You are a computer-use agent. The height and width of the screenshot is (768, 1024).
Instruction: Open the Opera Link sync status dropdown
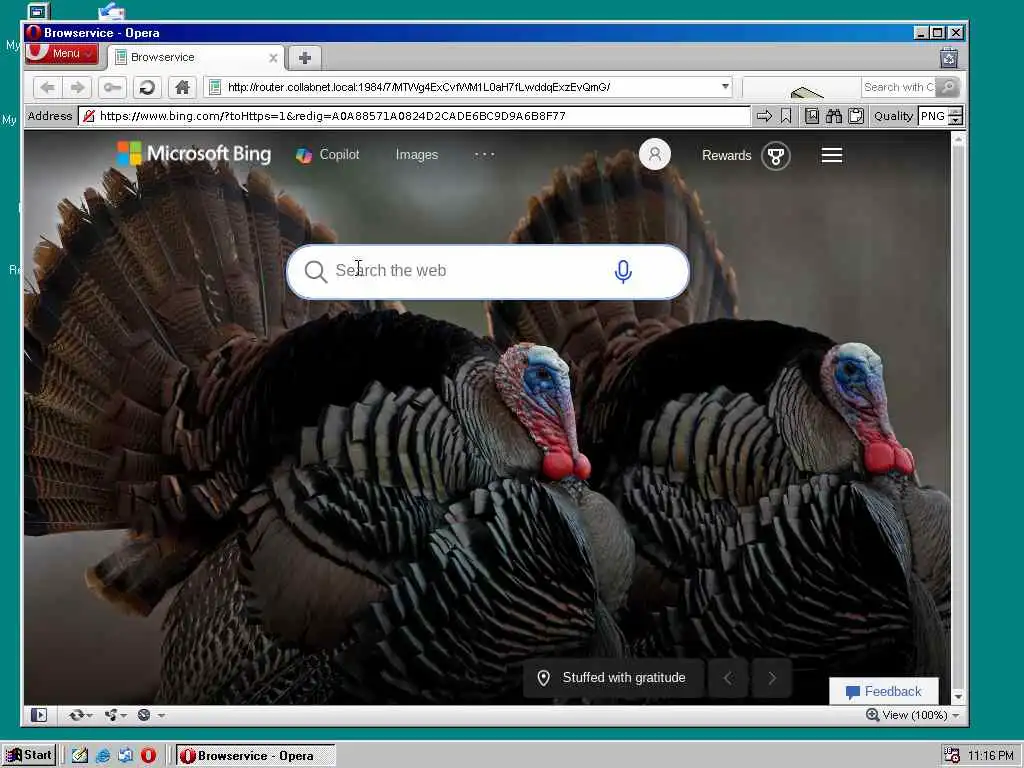[81, 716]
